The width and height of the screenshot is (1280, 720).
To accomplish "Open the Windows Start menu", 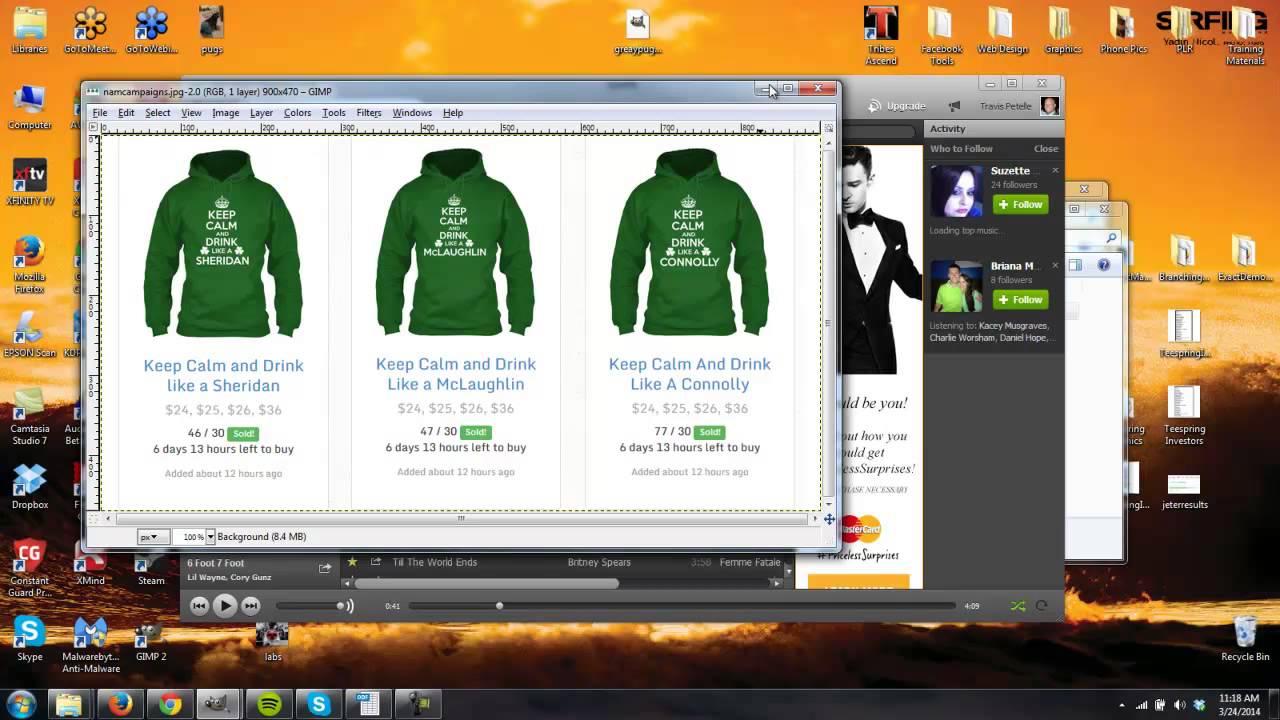I will point(22,704).
